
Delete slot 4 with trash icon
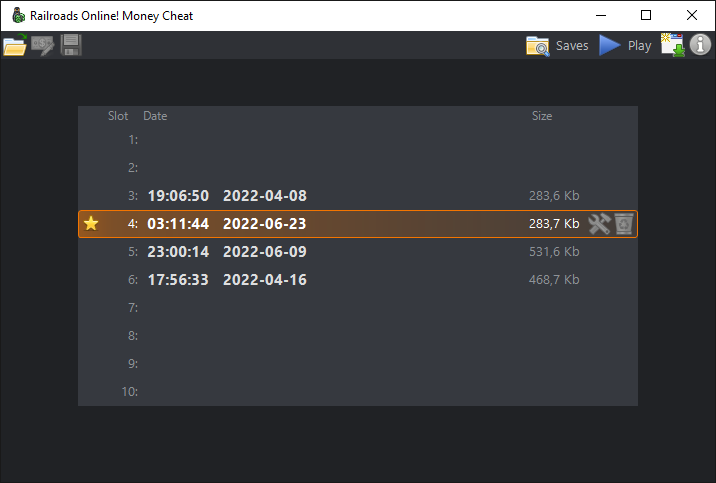pyautogui.click(x=624, y=224)
